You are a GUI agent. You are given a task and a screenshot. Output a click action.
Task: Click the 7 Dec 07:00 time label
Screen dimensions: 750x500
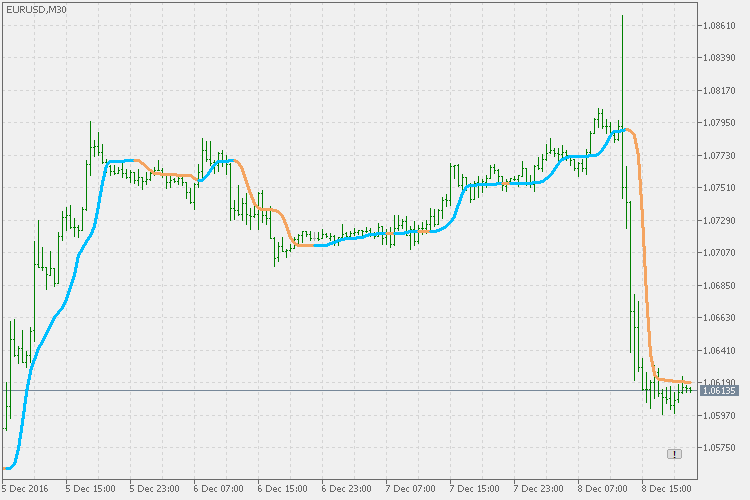click(x=410, y=489)
